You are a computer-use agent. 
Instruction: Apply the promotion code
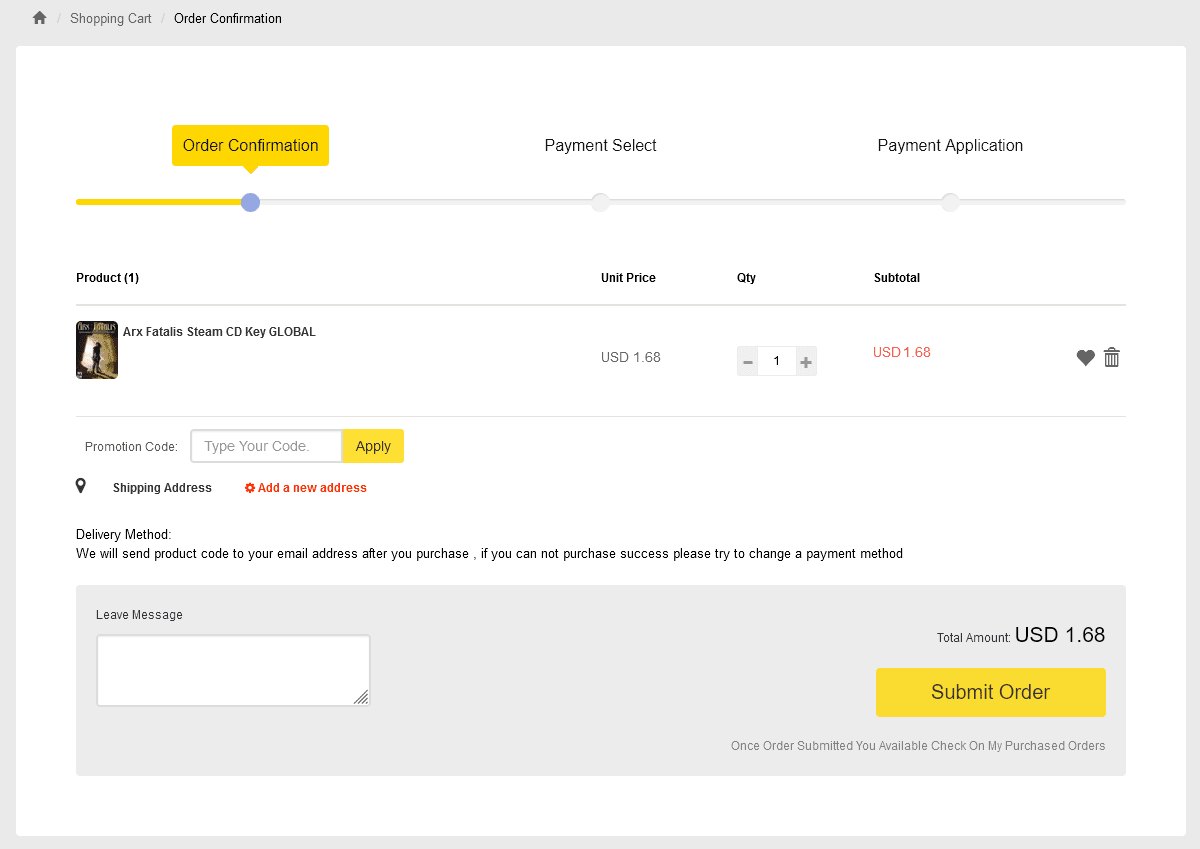[x=373, y=446]
